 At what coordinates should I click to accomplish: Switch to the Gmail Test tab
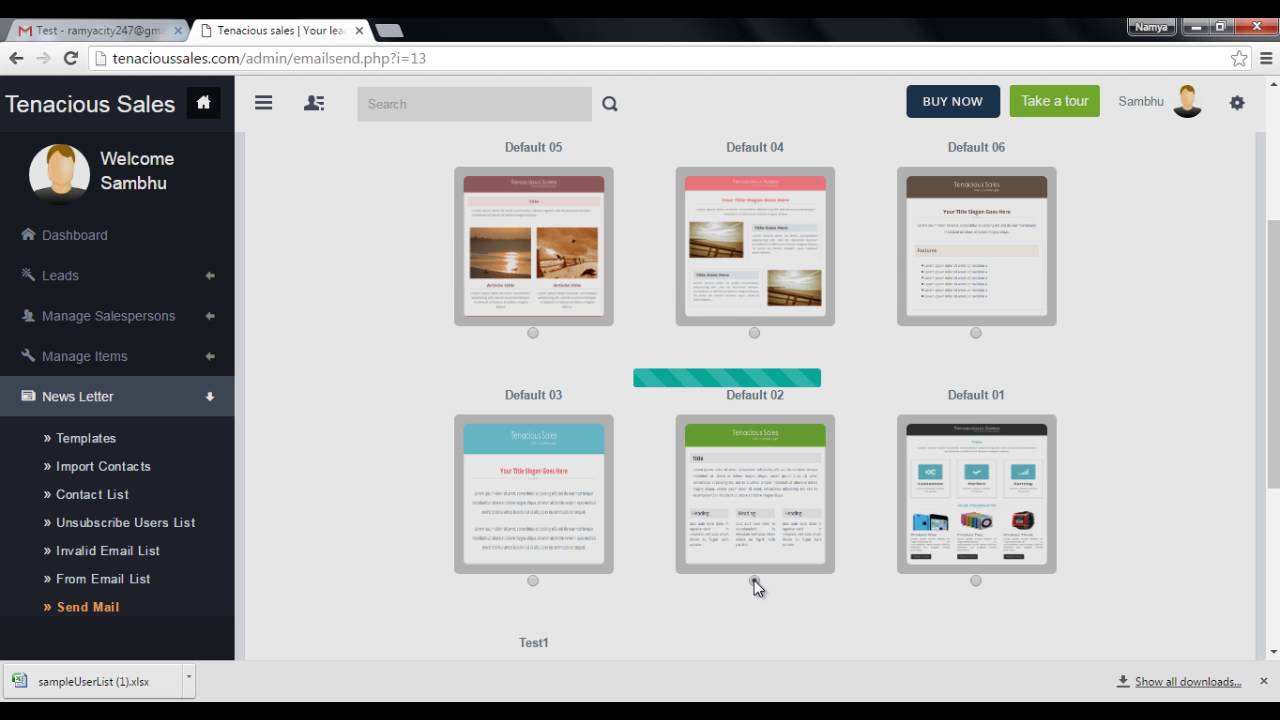[95, 30]
